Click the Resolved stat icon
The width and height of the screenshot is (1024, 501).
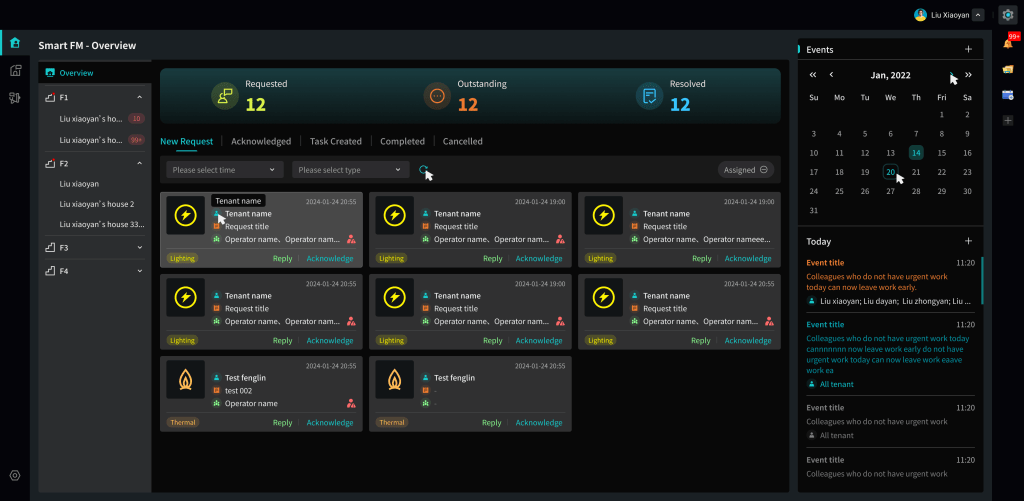(x=649, y=96)
